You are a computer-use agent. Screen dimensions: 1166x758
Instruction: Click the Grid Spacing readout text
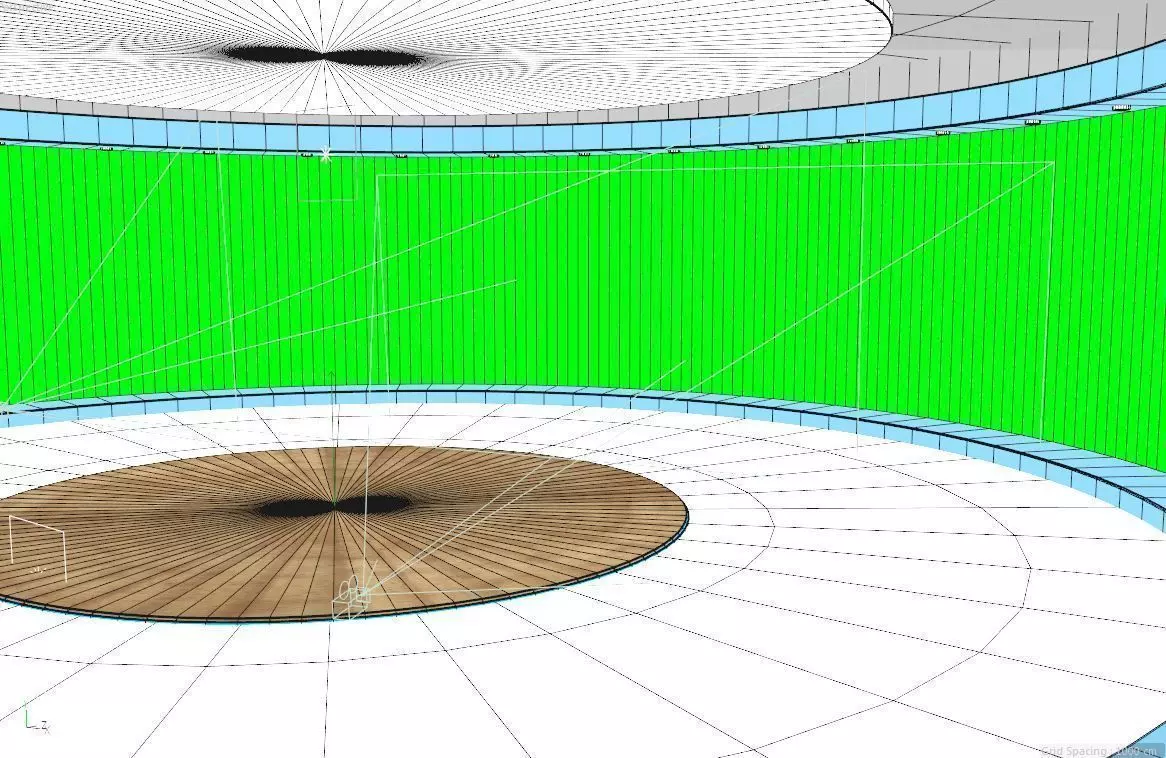point(1101,750)
